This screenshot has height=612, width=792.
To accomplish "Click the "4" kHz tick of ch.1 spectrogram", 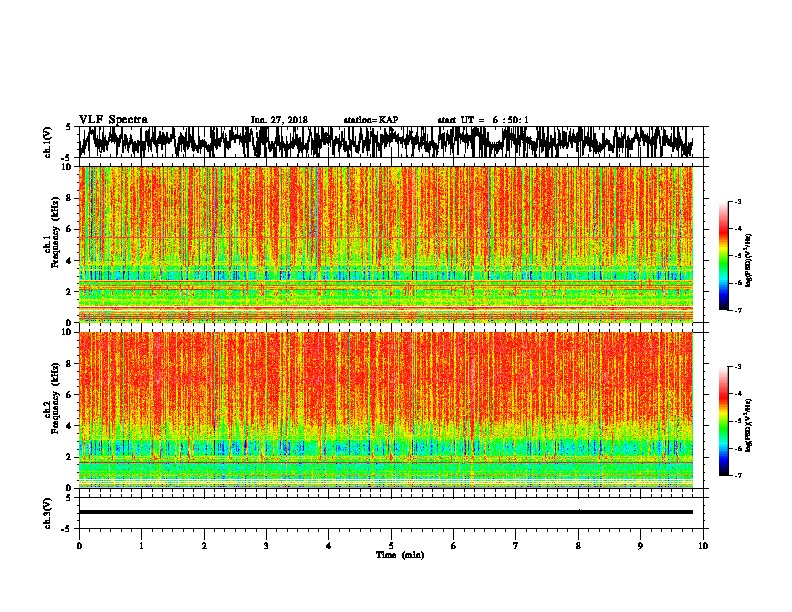I will [x=70, y=261].
